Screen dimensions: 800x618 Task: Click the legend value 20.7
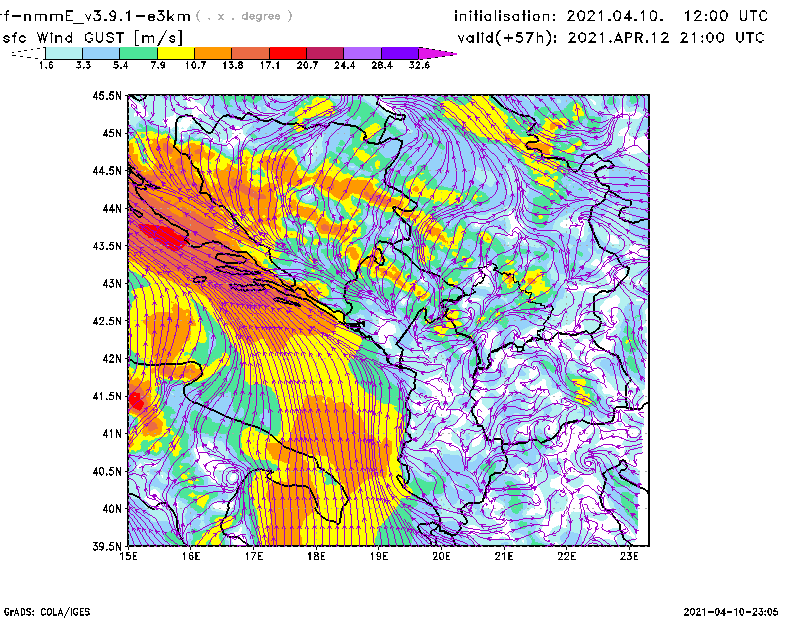(307, 65)
